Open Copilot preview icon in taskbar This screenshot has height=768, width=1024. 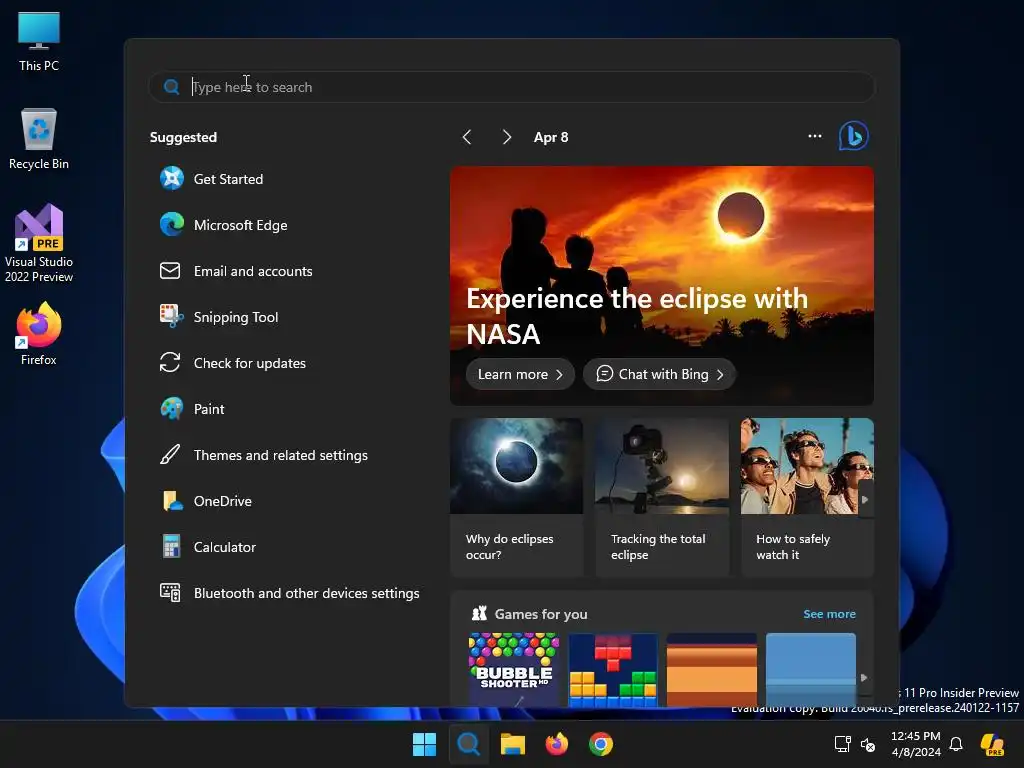coord(992,744)
